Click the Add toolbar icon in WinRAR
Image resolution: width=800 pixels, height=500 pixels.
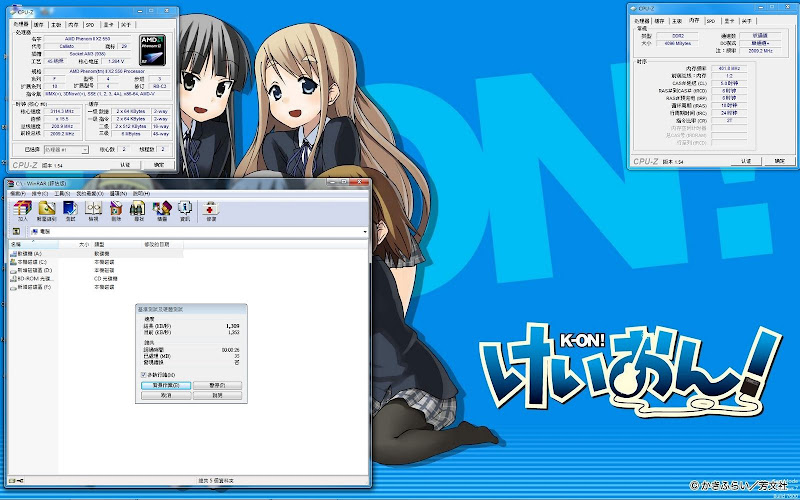[x=22, y=211]
